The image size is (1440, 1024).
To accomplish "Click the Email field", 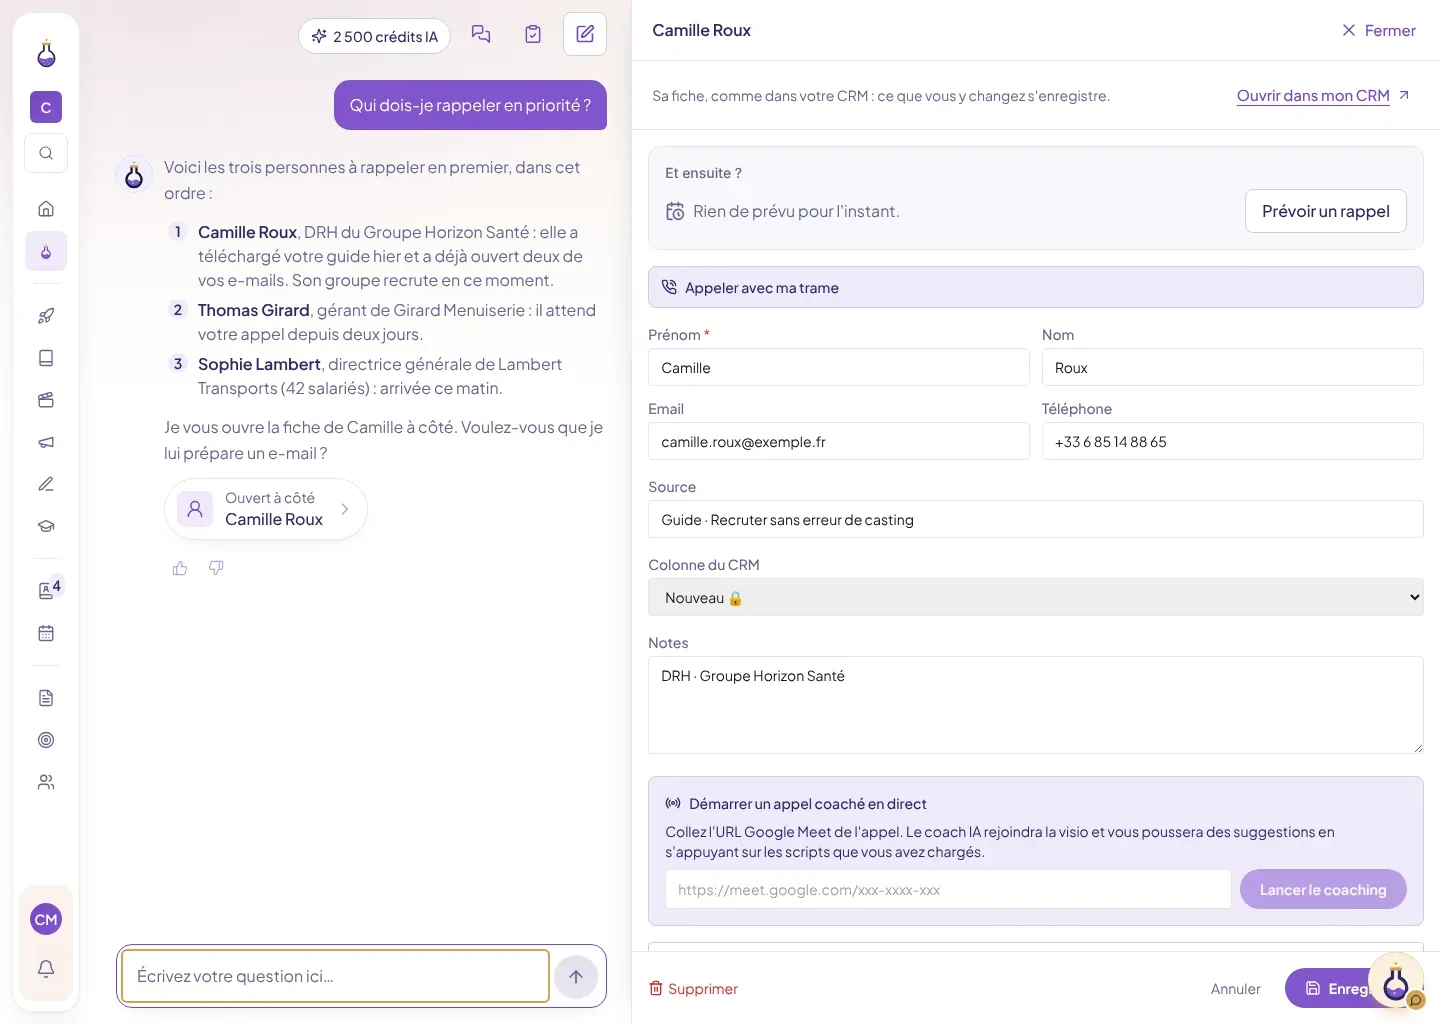I will tap(838, 441).
